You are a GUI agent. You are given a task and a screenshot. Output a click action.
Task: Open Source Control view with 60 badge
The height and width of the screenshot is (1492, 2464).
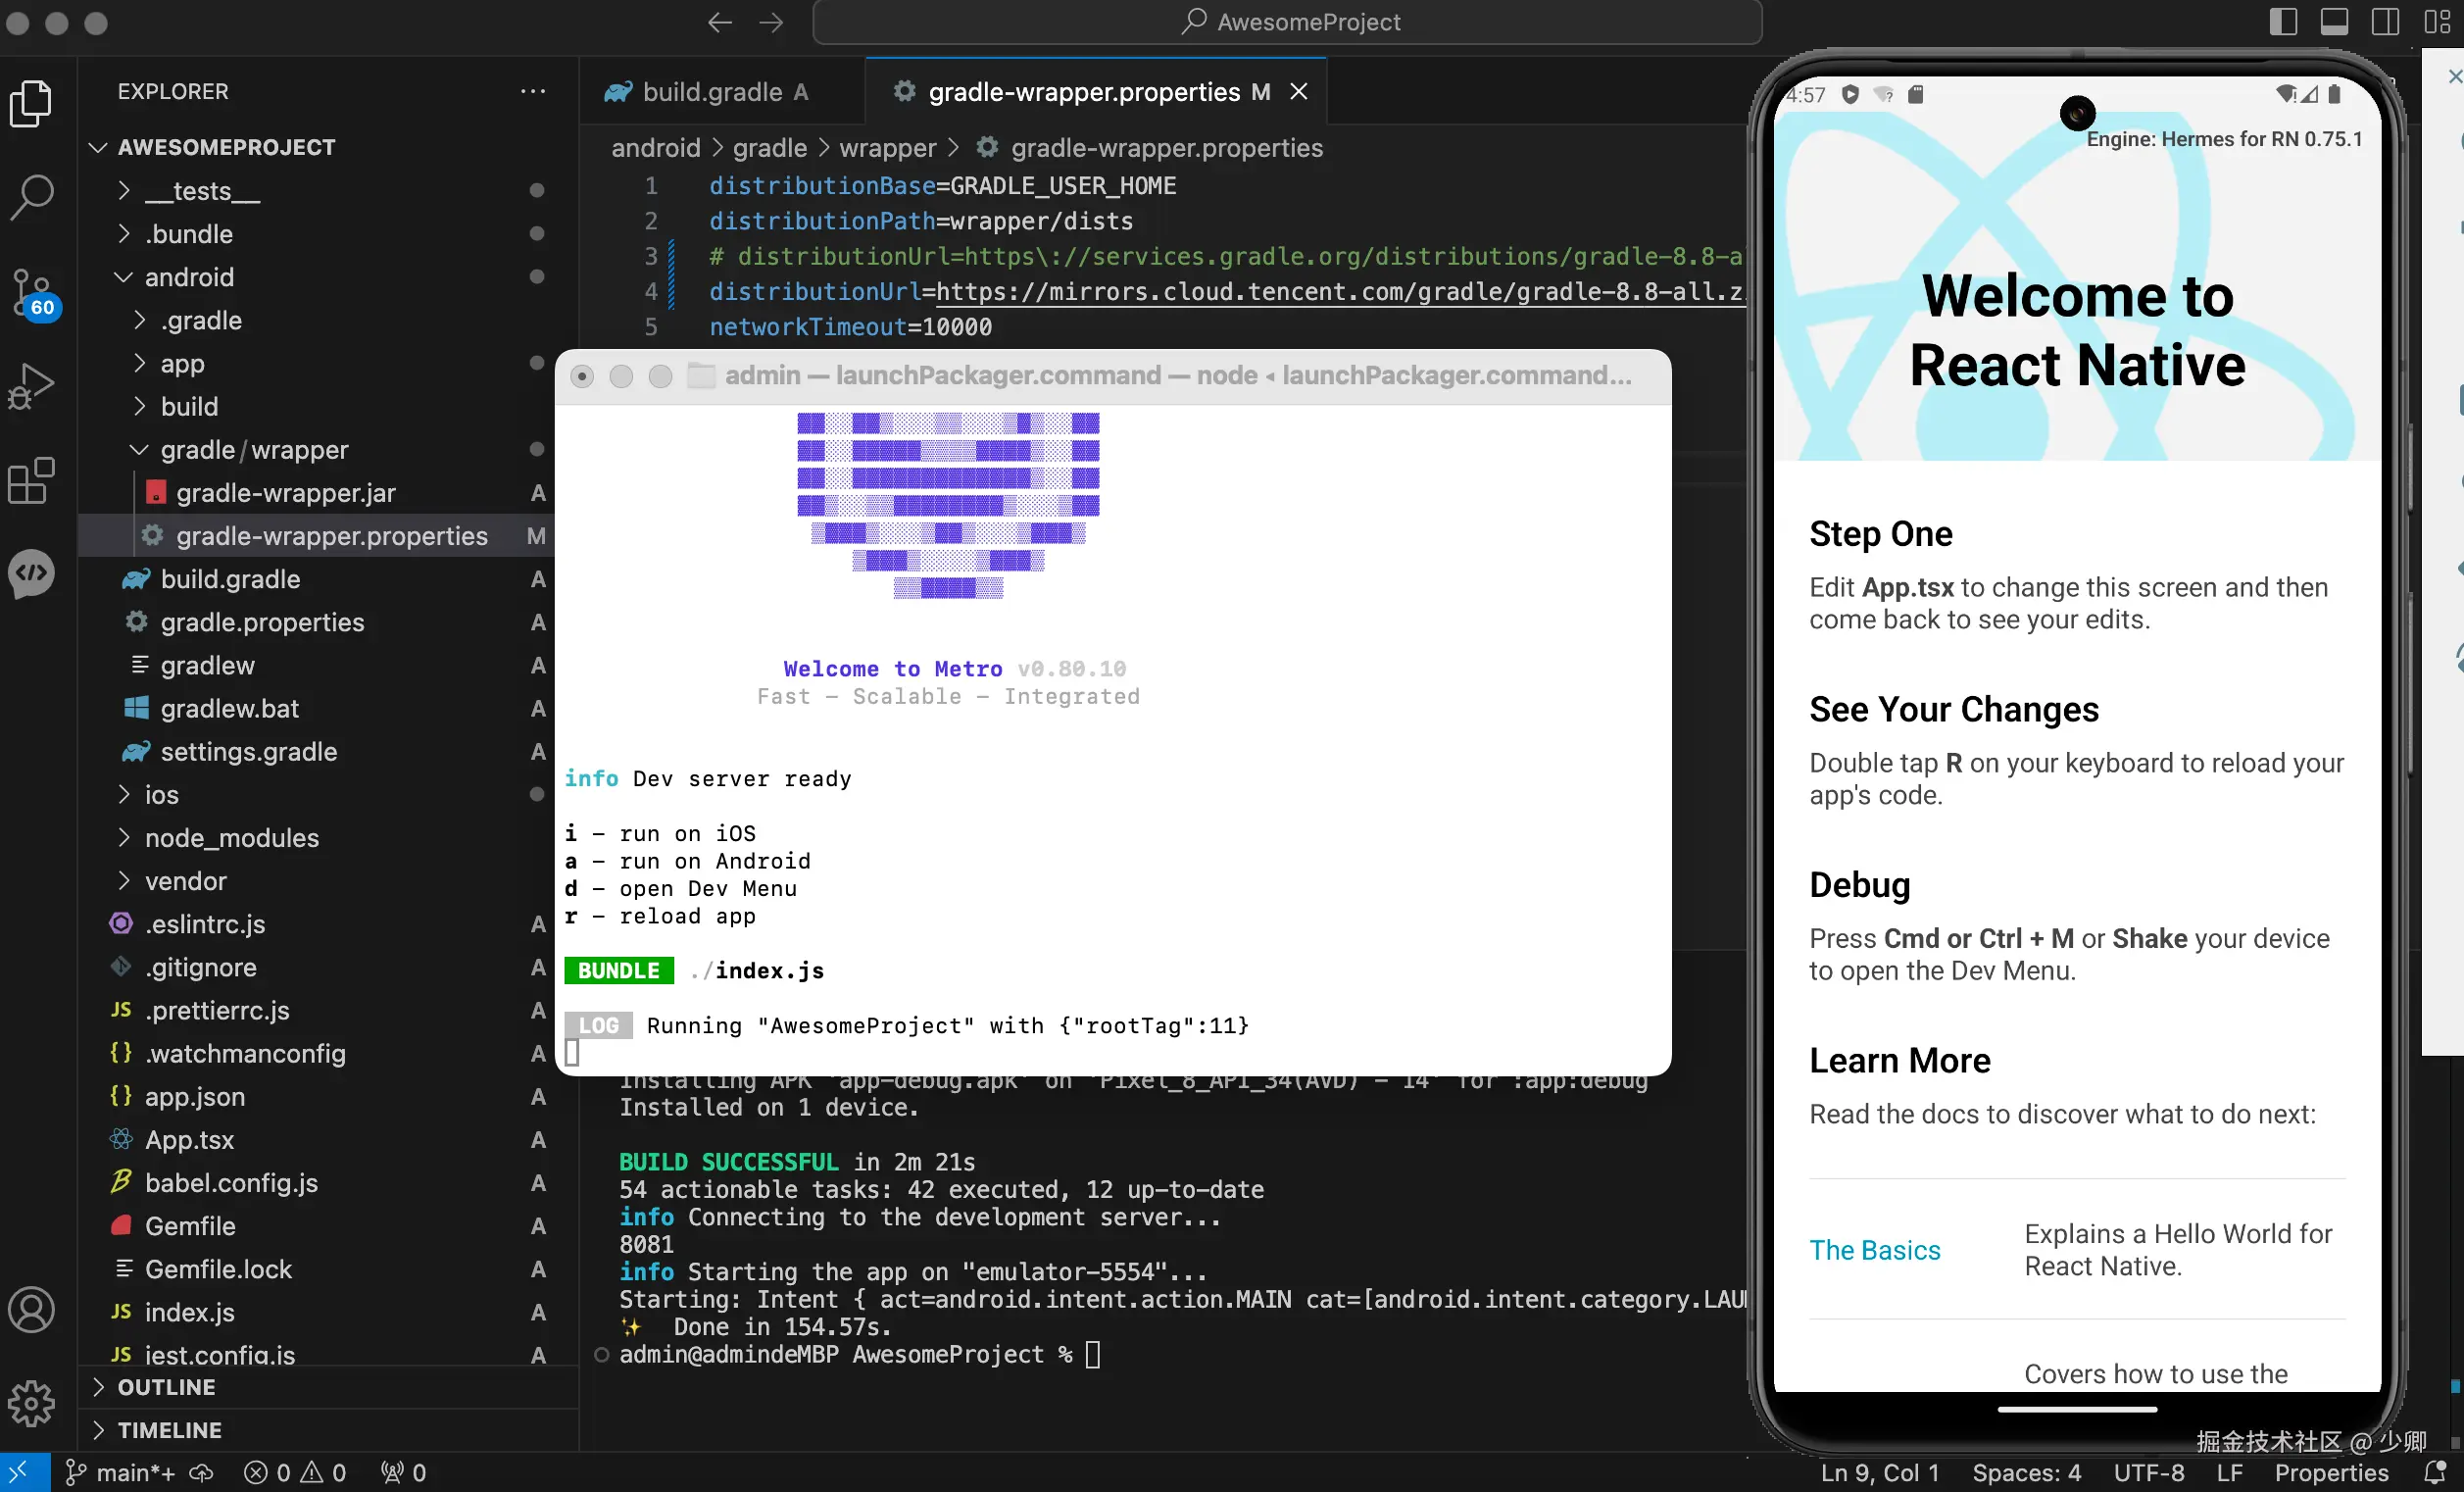point(32,292)
